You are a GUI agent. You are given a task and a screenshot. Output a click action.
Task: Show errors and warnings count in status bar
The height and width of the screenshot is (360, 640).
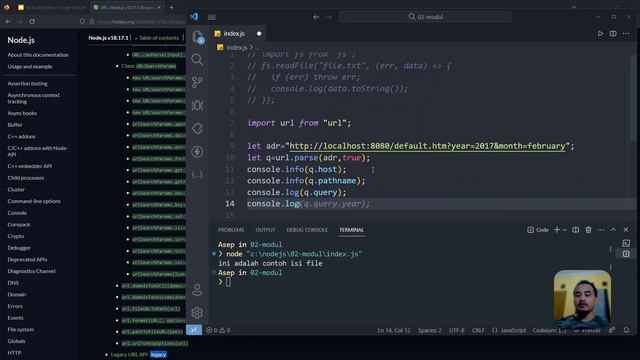tap(218, 330)
